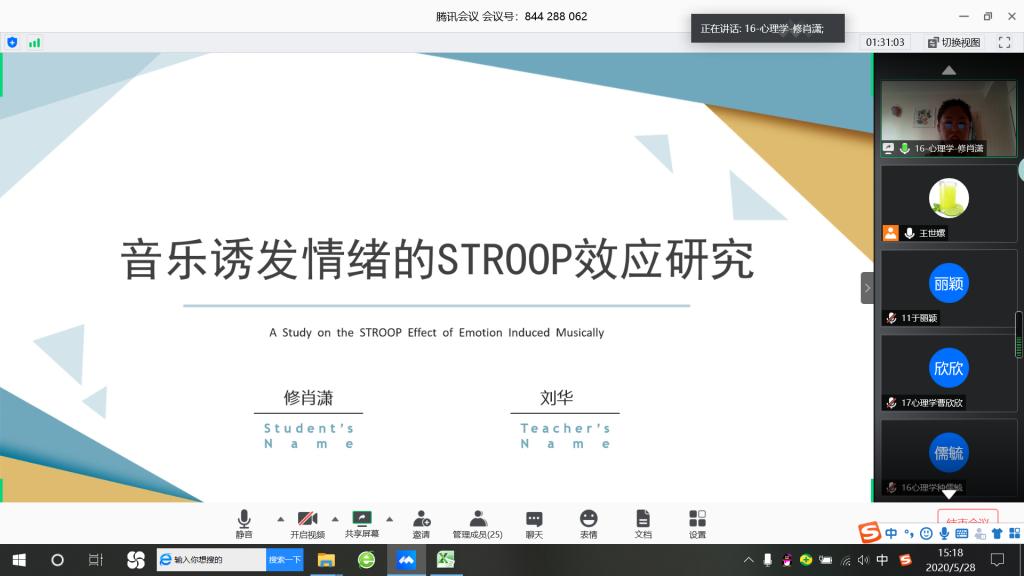Expand video options arrow beside 开启视频
The width and height of the screenshot is (1024, 576).
pos(335,519)
